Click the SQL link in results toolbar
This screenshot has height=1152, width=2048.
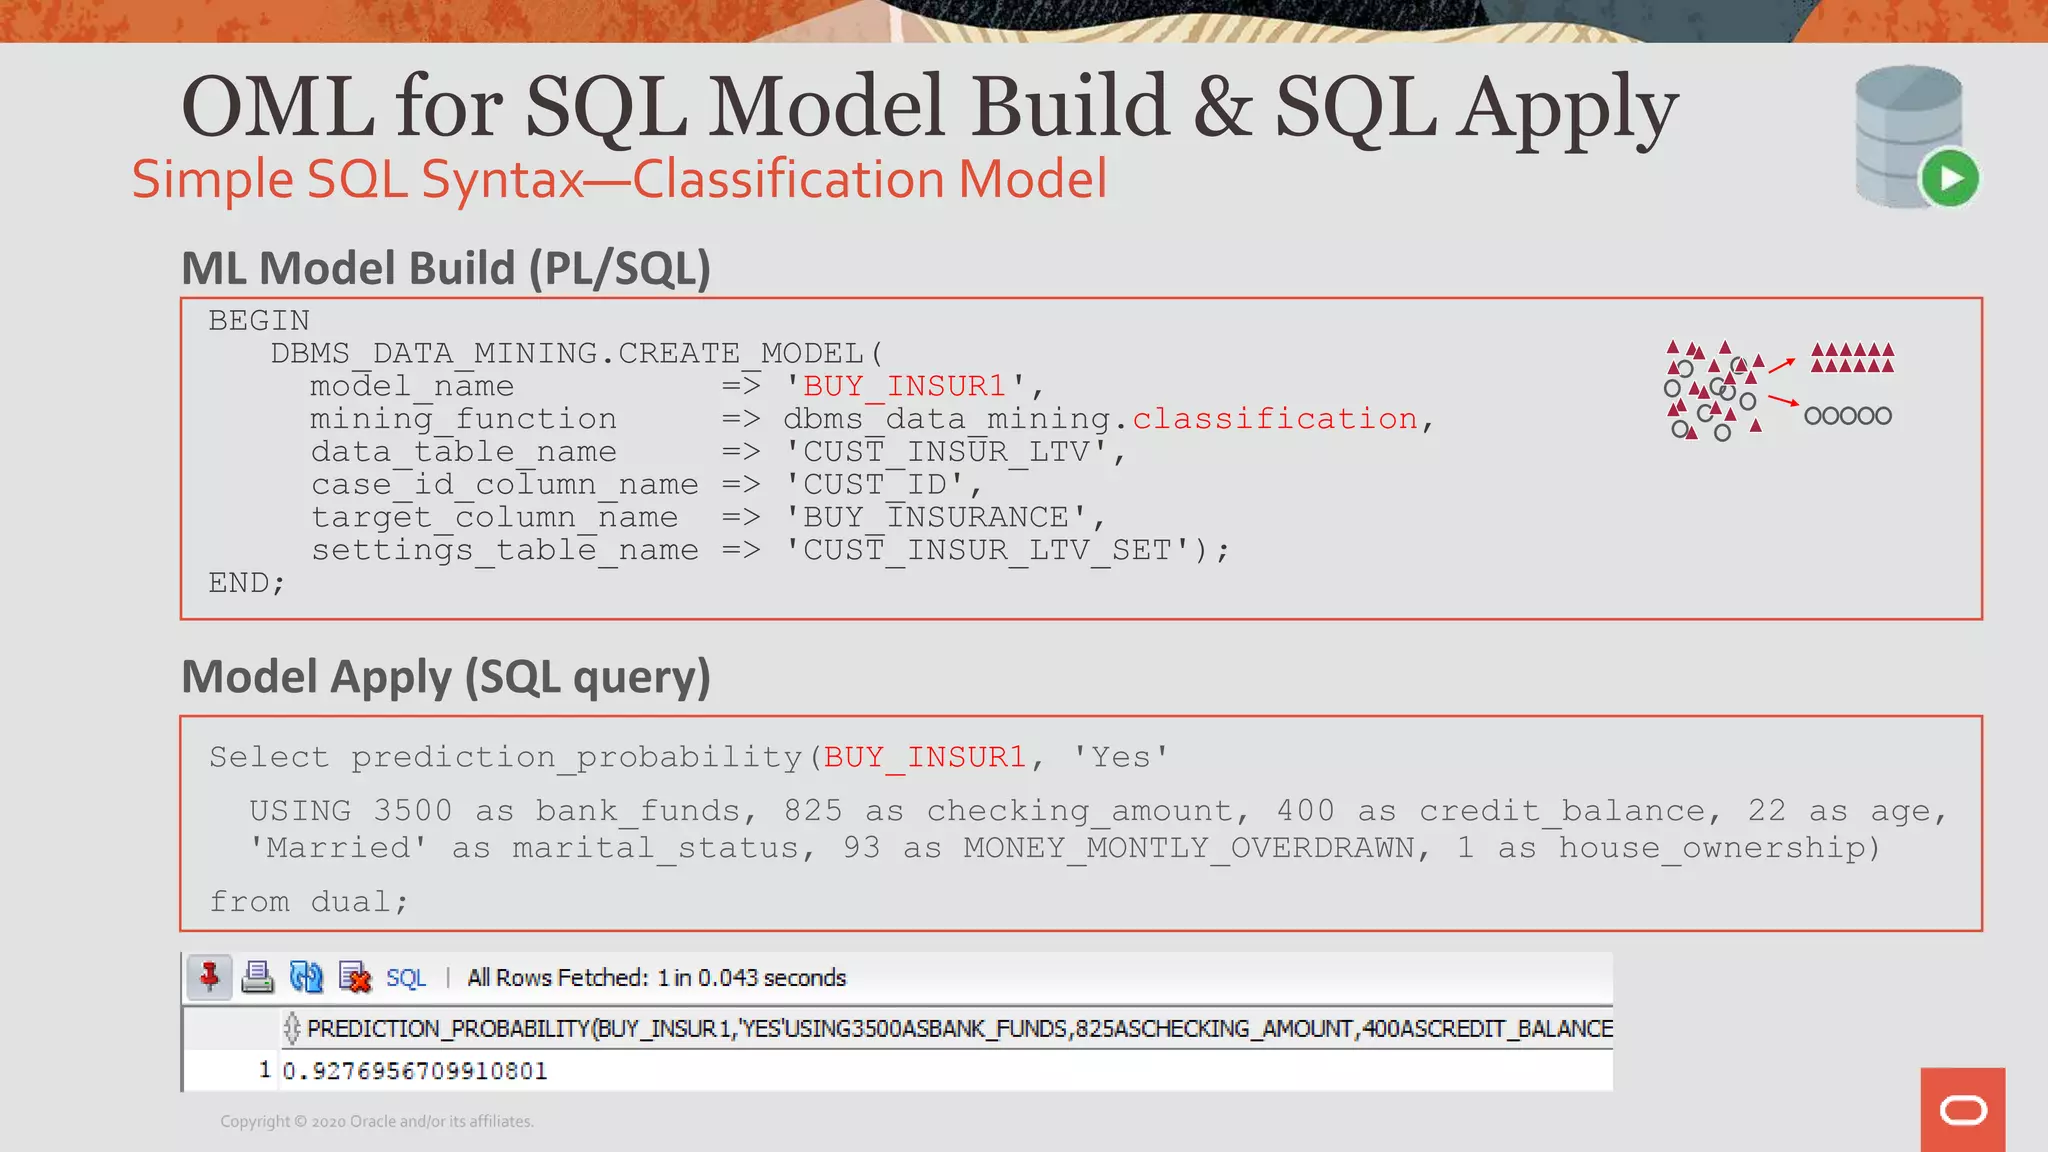405,978
